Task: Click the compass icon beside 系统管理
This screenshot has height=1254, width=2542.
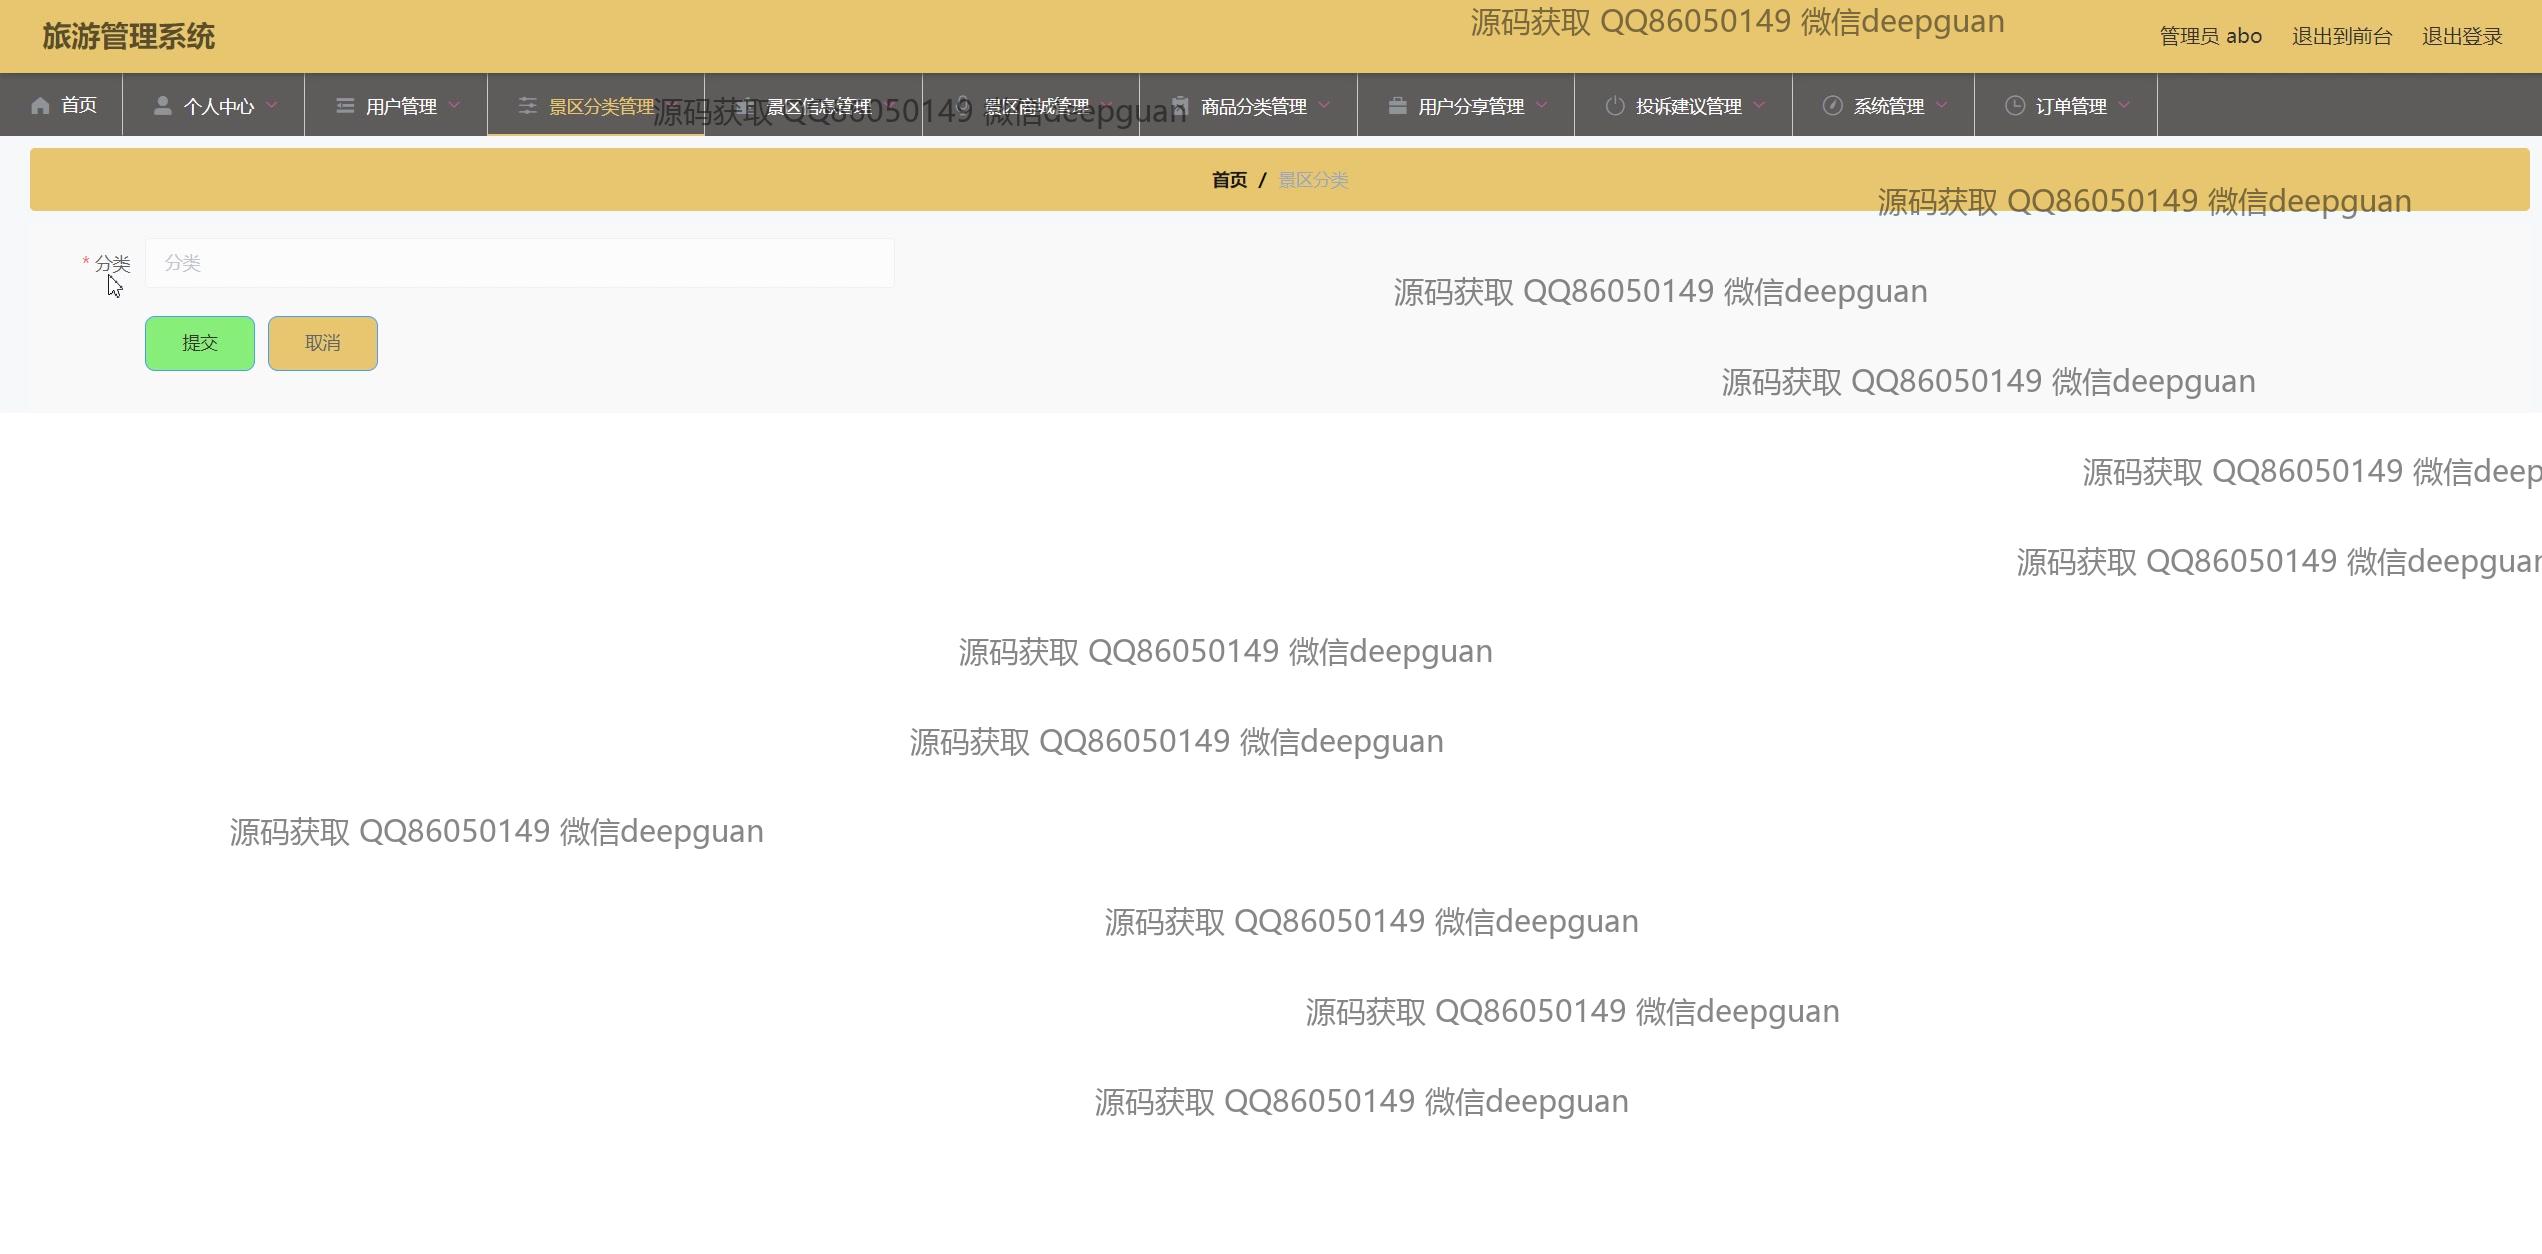Action: (x=1832, y=106)
